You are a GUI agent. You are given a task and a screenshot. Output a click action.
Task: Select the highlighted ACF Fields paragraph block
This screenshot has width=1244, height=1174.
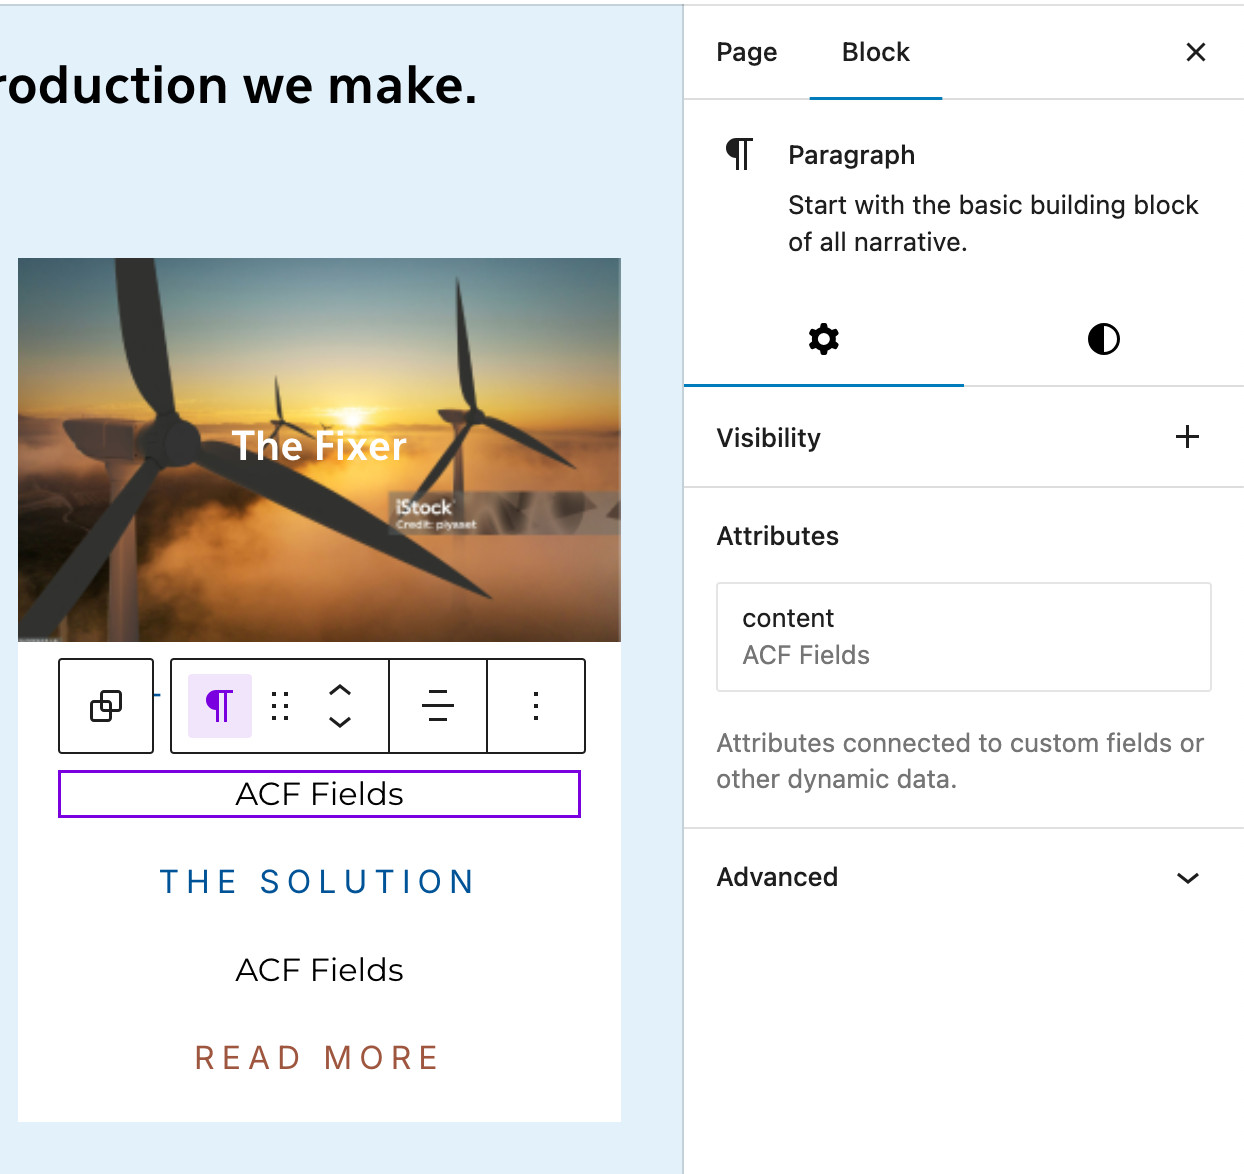(320, 794)
